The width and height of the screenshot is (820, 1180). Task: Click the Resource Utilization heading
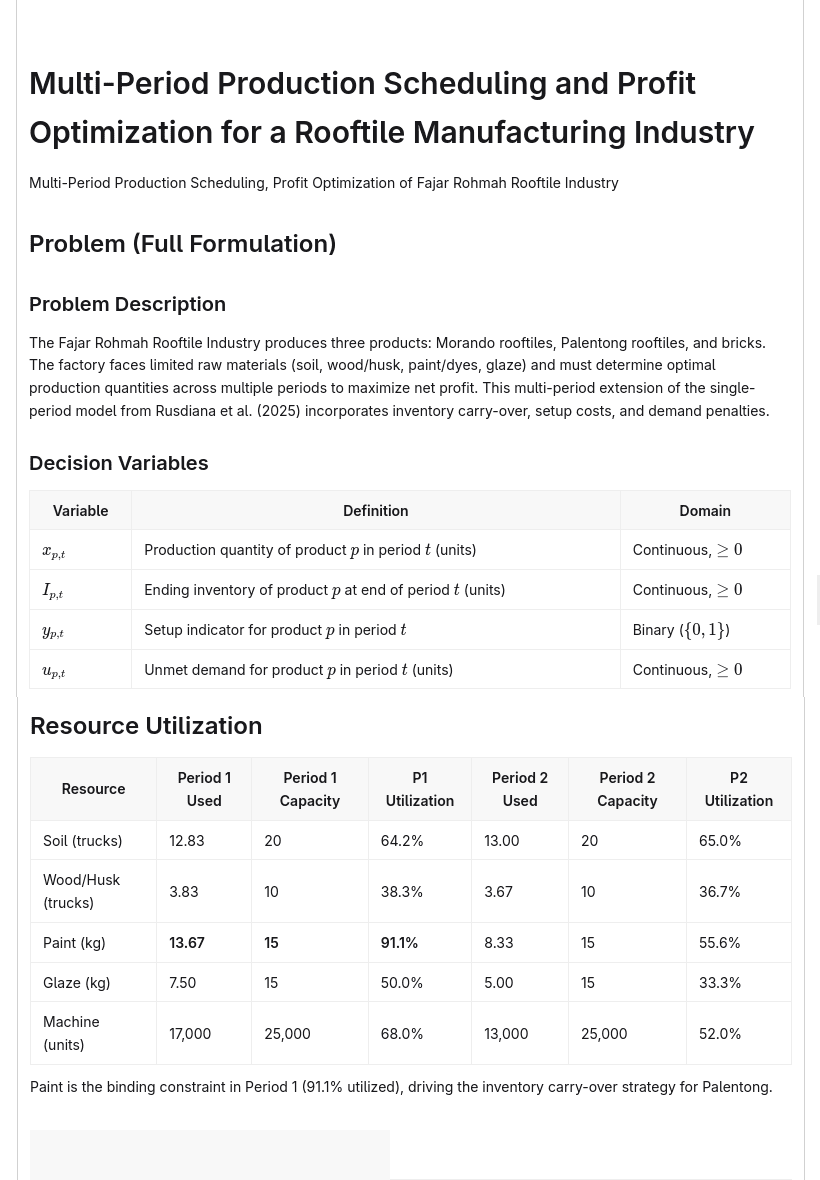(x=146, y=725)
